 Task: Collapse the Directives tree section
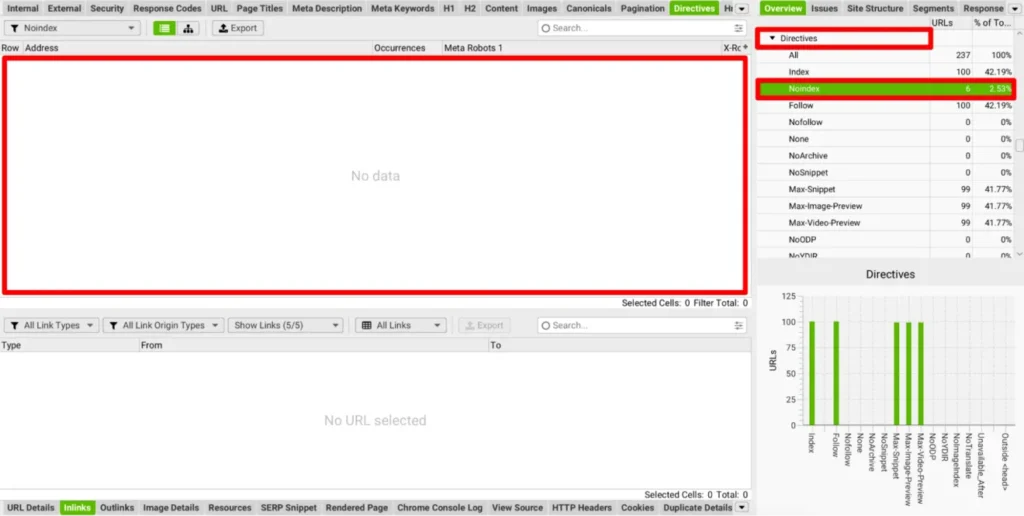pos(772,38)
